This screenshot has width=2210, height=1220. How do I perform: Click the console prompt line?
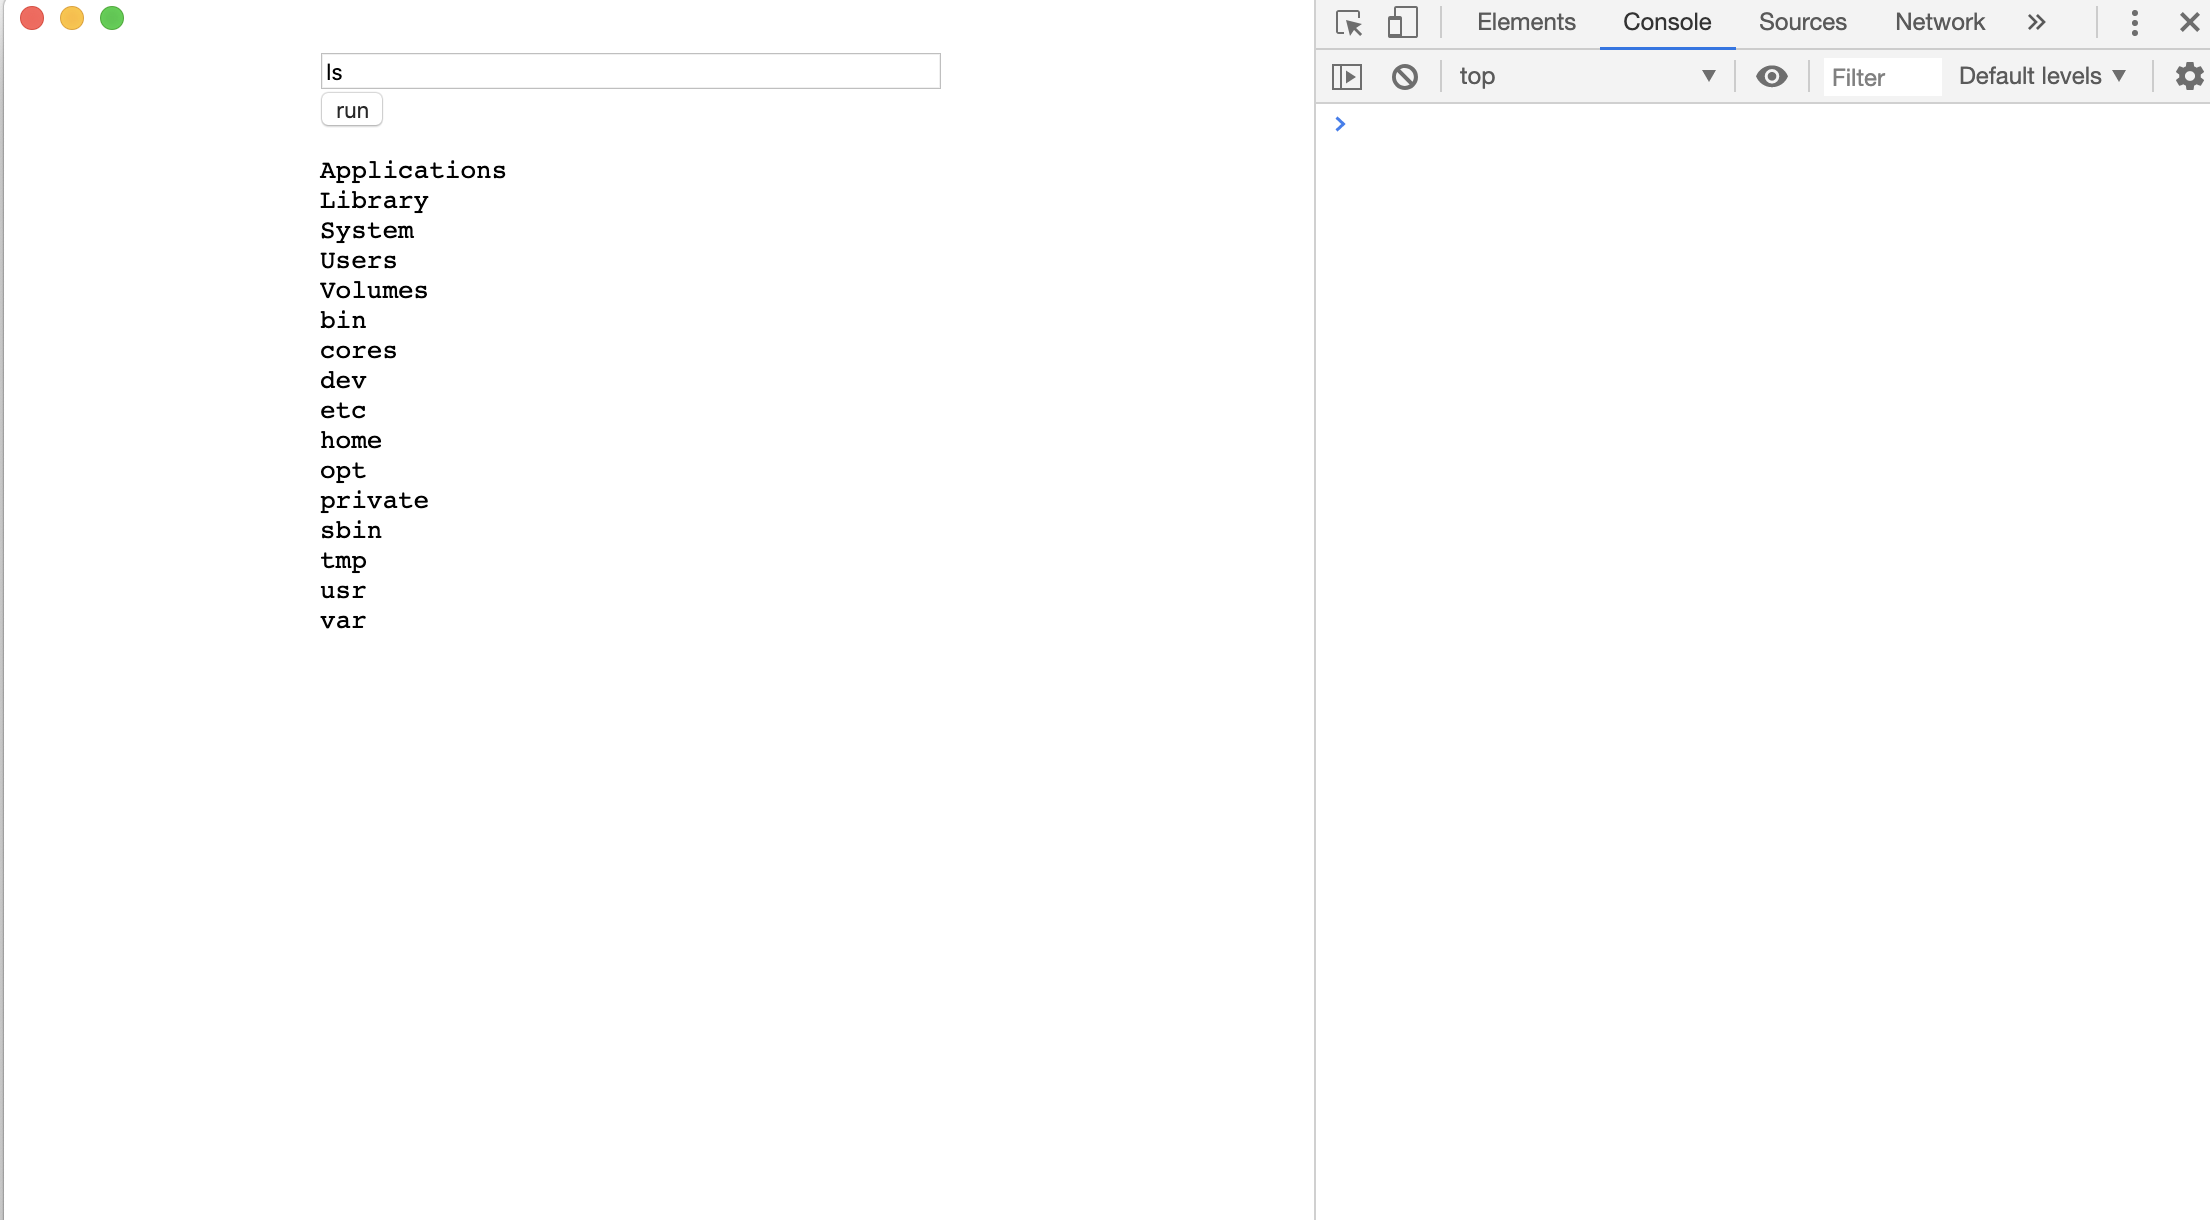1762,124
